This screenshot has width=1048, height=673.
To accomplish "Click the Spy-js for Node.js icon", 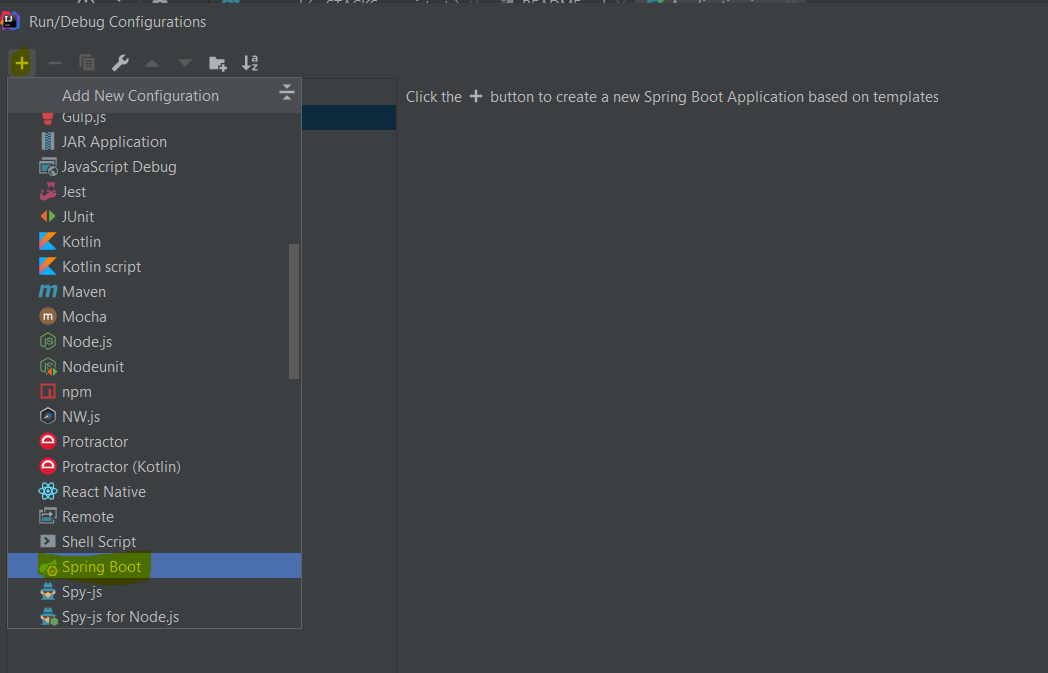I will 48,617.
